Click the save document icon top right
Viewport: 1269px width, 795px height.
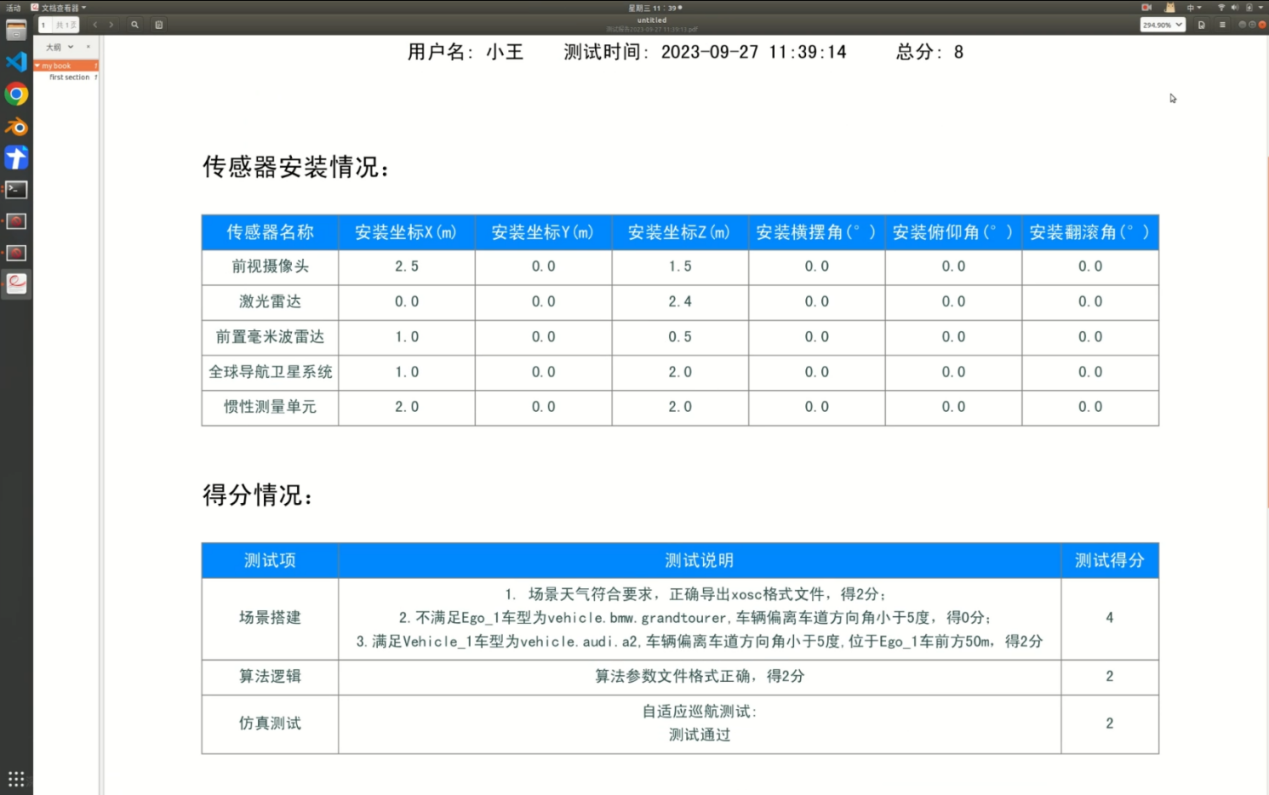coord(1201,24)
